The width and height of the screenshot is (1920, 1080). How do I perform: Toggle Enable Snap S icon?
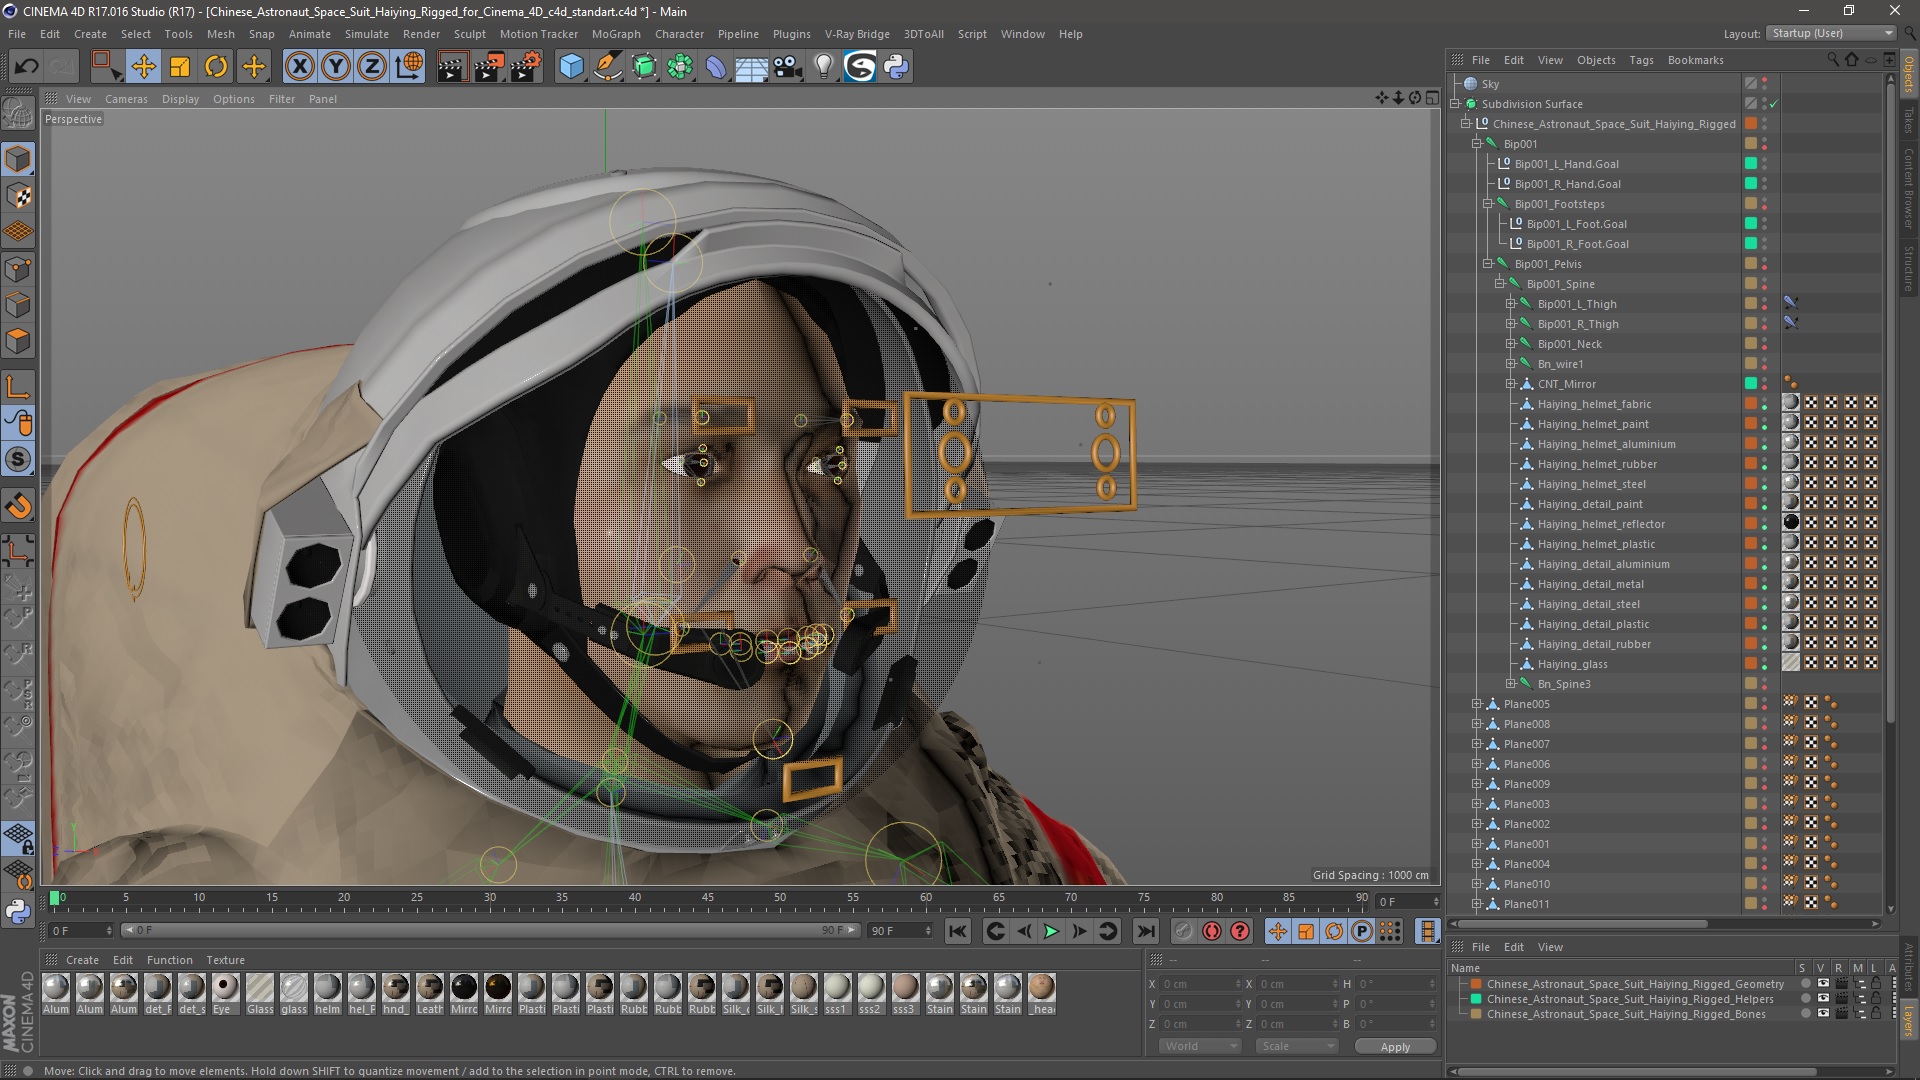(x=18, y=460)
